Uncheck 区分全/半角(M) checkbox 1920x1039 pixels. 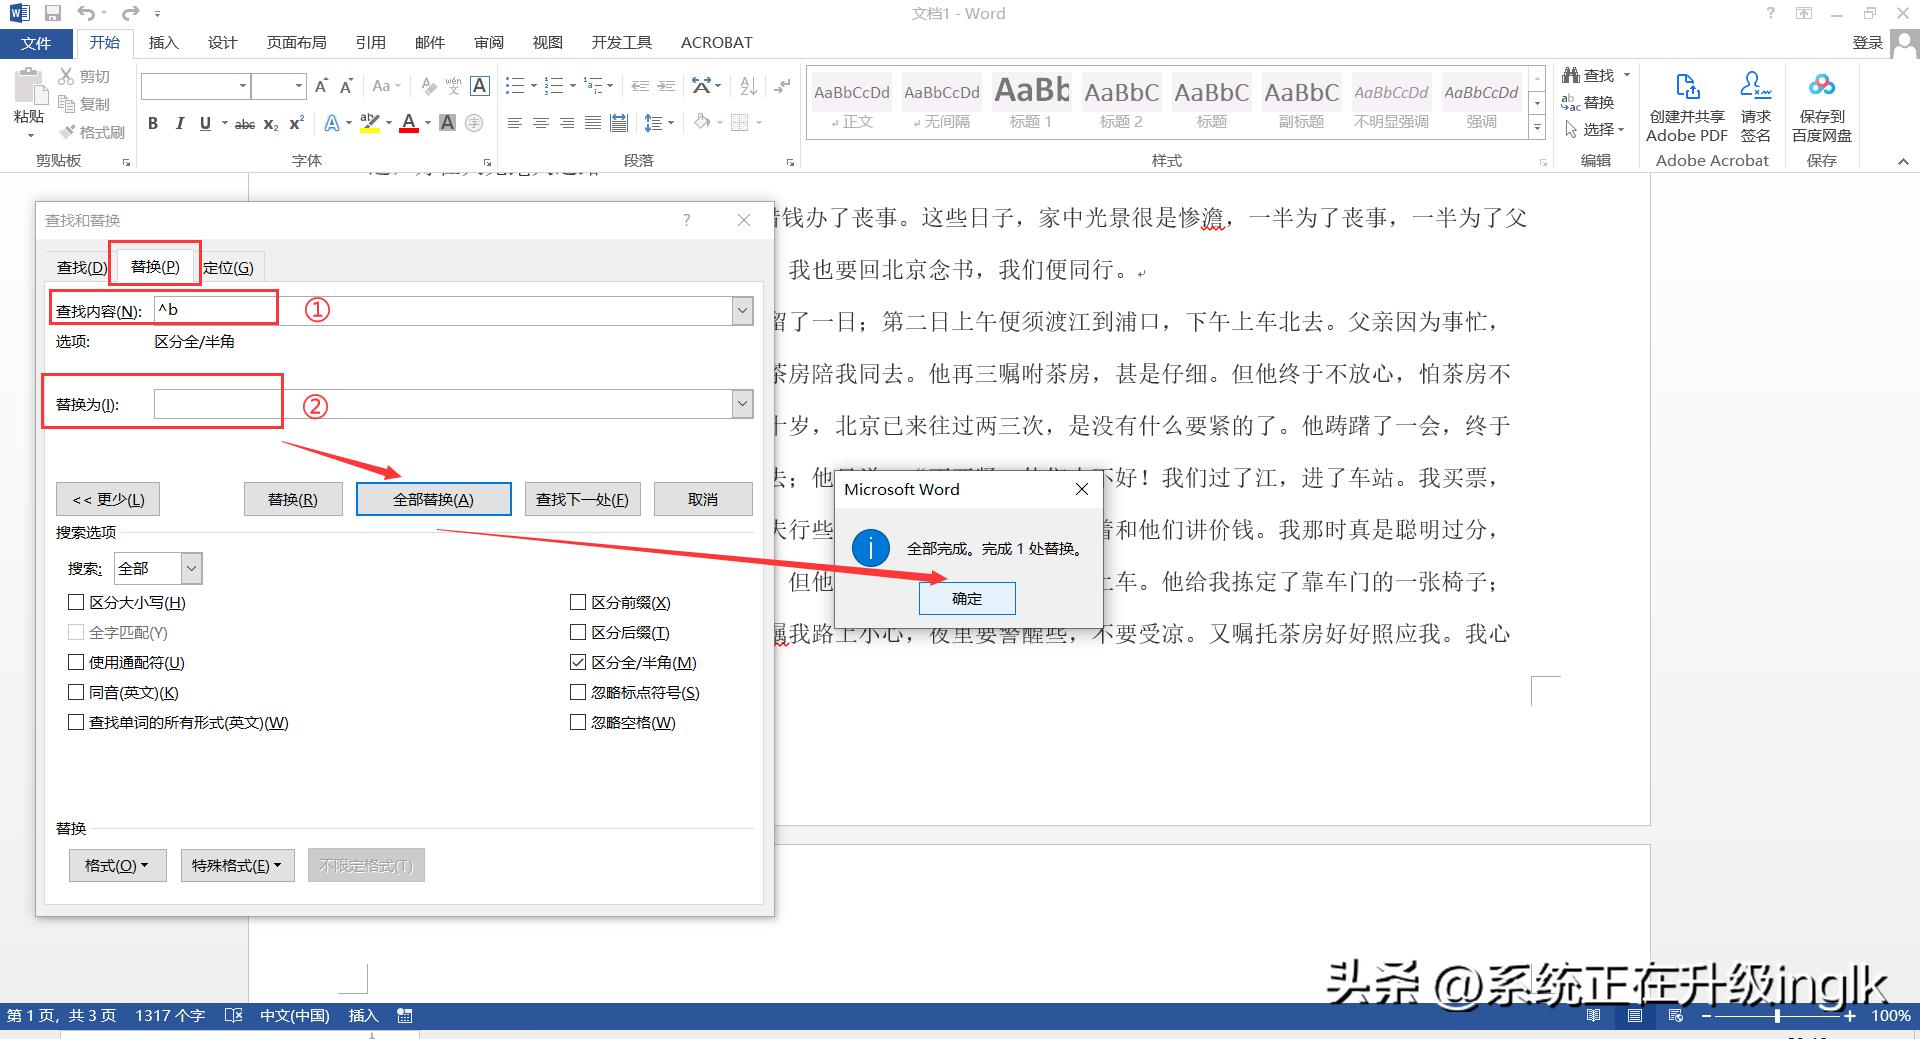click(577, 662)
